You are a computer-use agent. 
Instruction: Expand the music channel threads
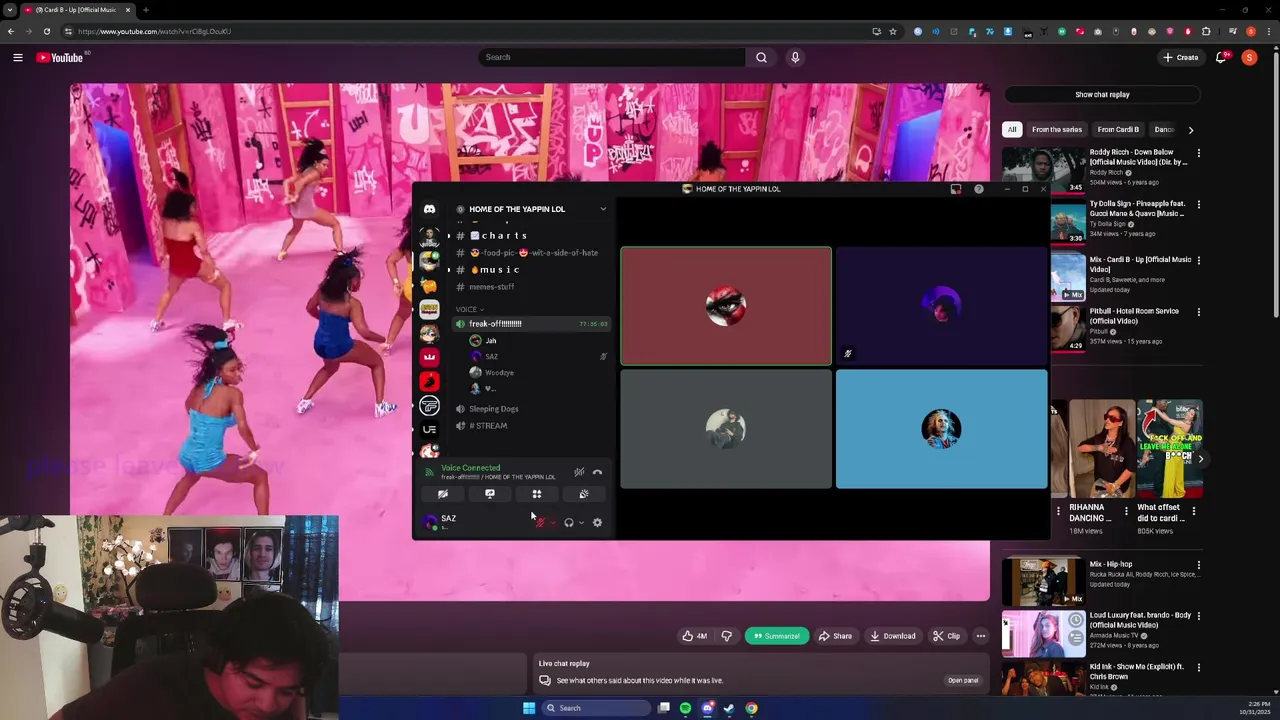[x=449, y=270]
